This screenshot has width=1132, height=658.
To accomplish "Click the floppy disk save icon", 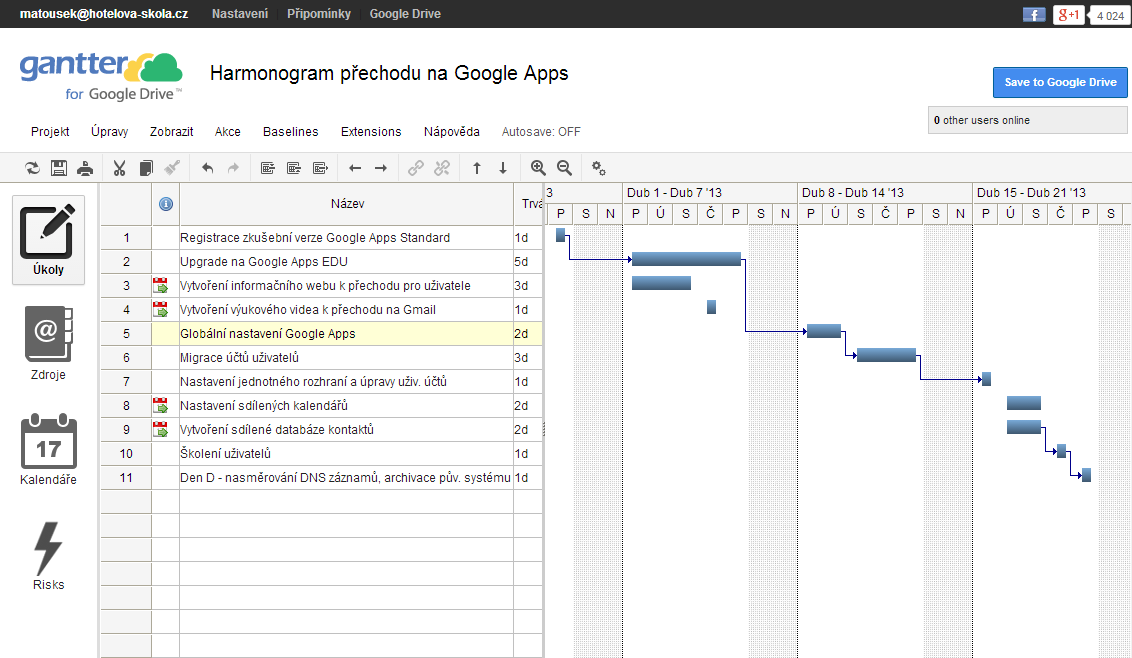I will click(x=59, y=168).
